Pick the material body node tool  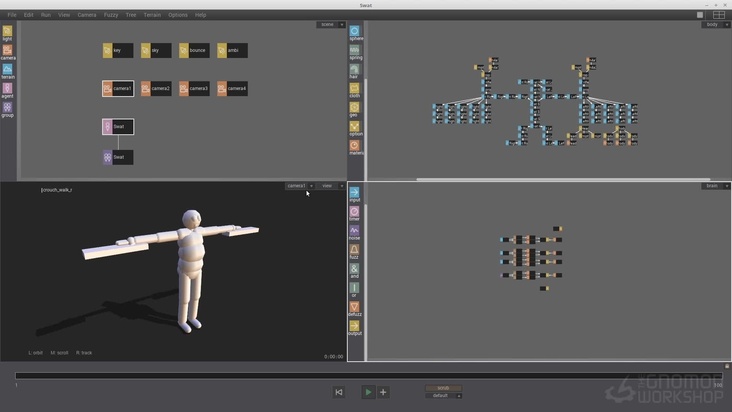click(x=355, y=148)
